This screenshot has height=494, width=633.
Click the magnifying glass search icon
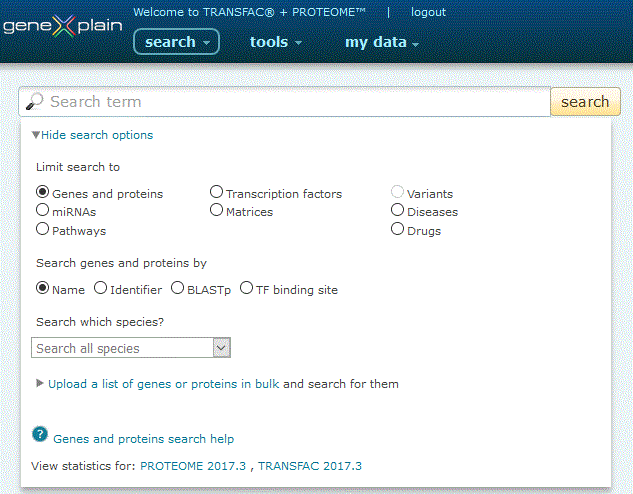coord(34,101)
